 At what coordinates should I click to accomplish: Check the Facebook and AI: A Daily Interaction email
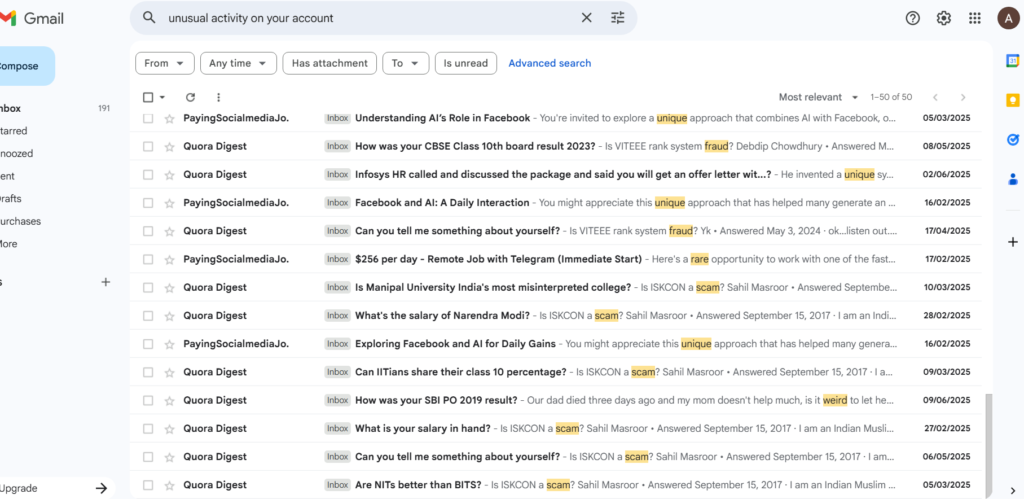(148, 202)
